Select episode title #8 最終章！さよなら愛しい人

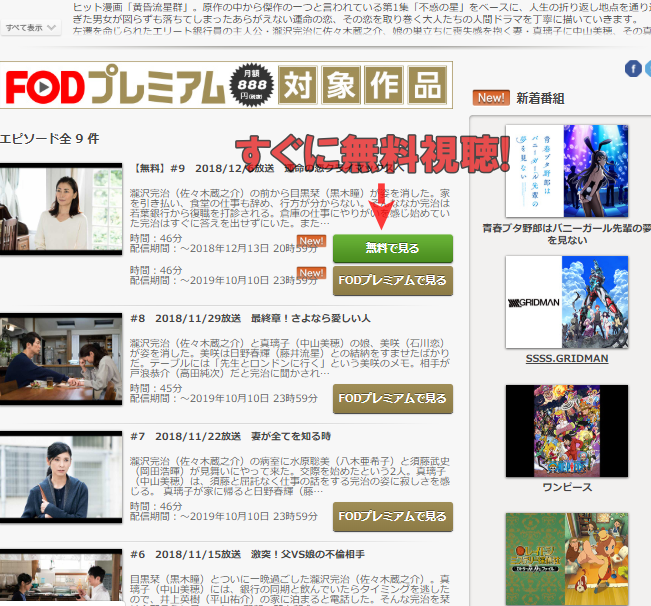[x=250, y=318]
